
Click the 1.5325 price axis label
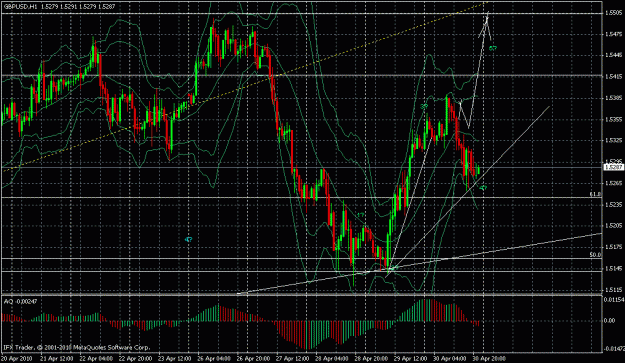pyautogui.click(x=613, y=140)
